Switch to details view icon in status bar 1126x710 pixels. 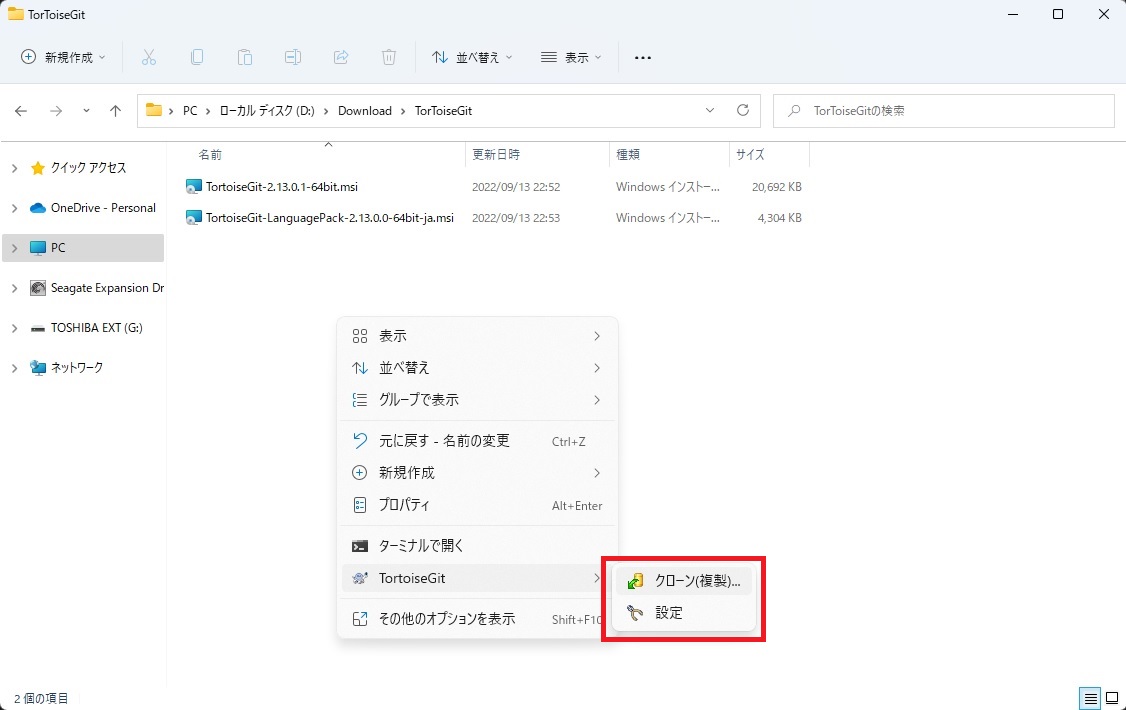click(1090, 698)
